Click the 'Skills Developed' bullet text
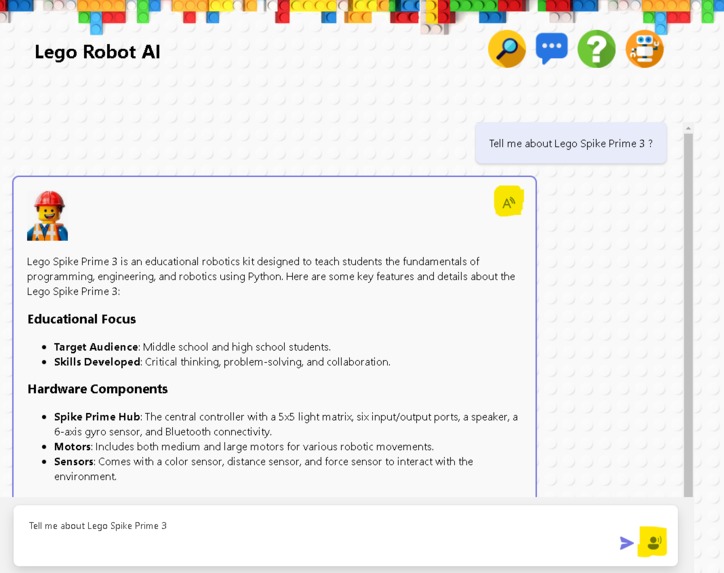The height and width of the screenshot is (573, 724). [222, 362]
